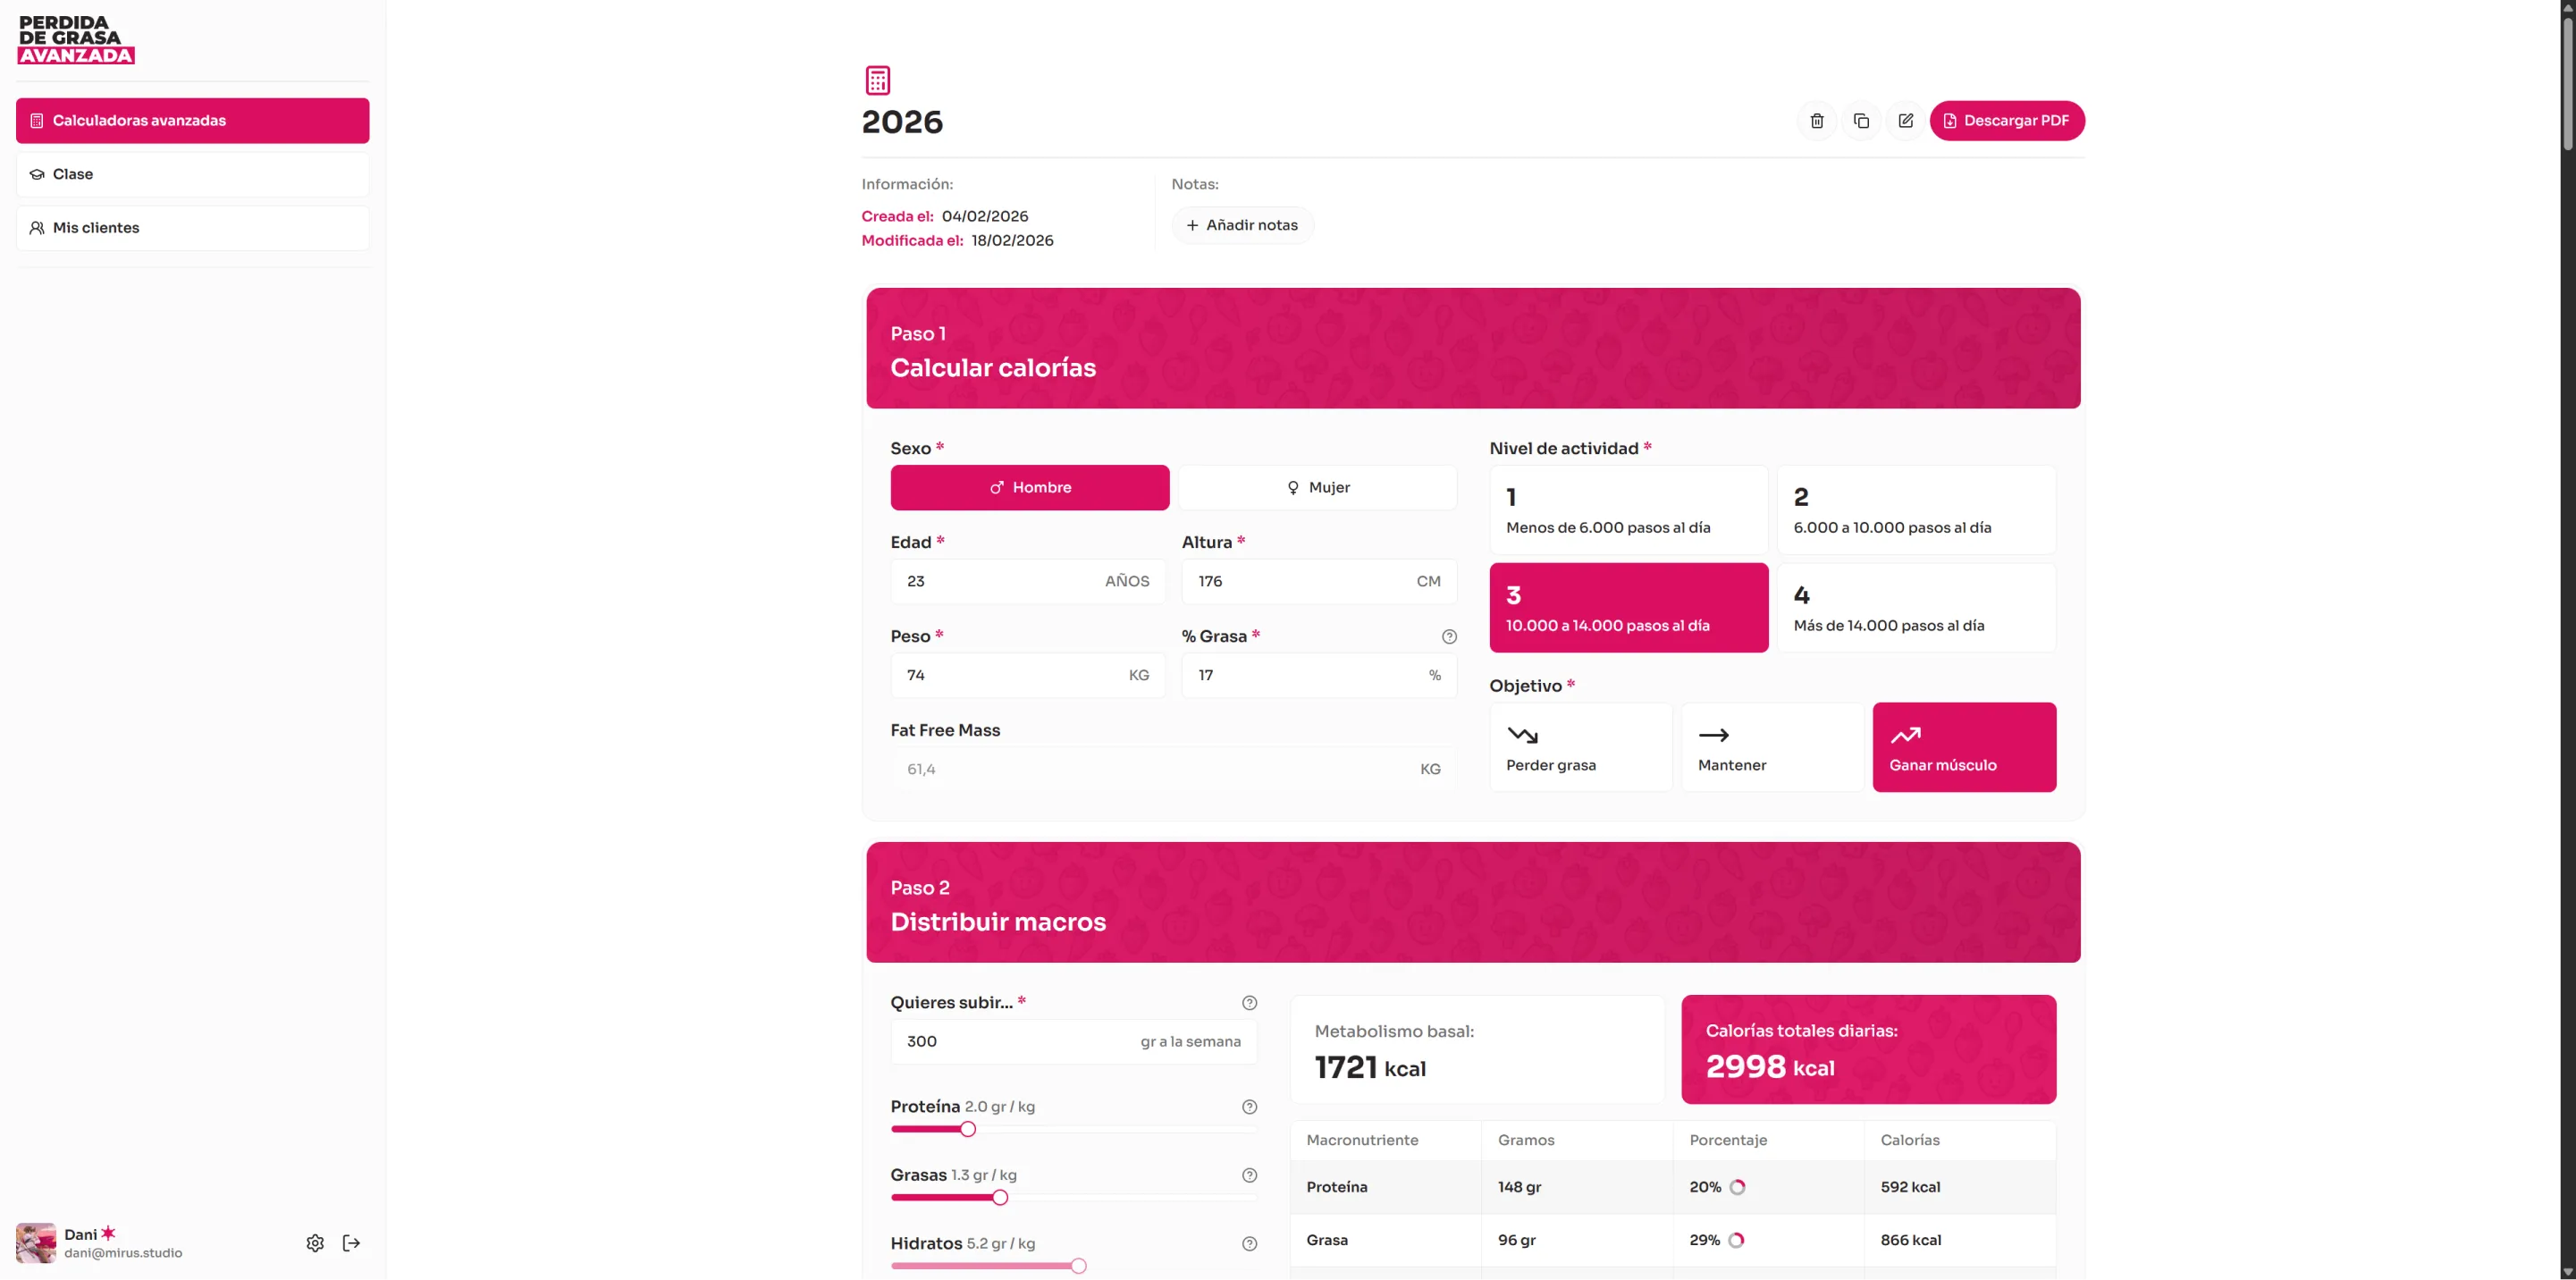The width and height of the screenshot is (2576, 1280).
Task: Click the Quieres subir help icon
Action: [1249, 1003]
